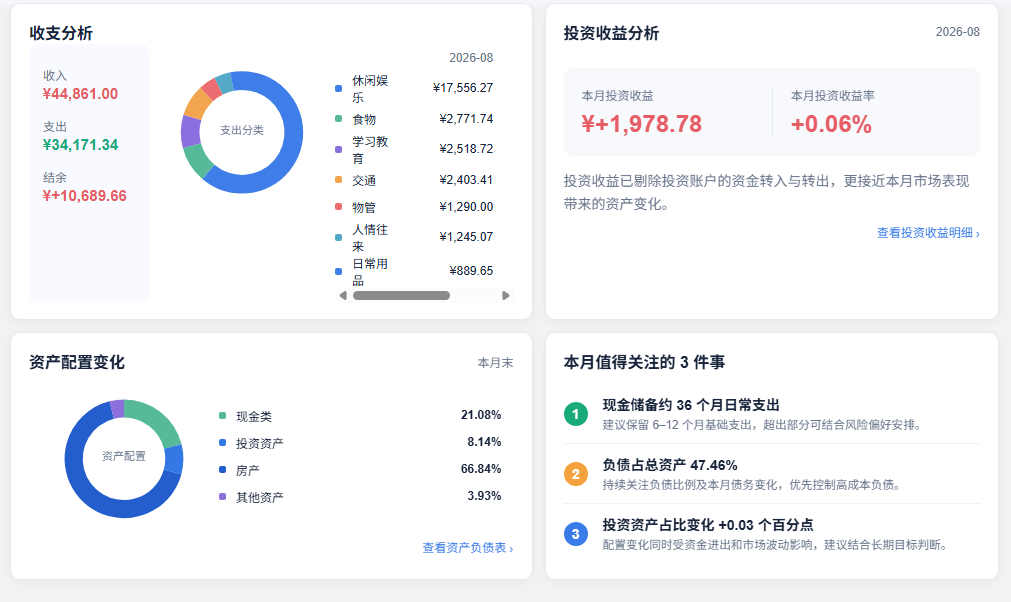Viewport: 1011px width, 602px height.
Task: Select the 日常用品 legend label
Action: 370,272
